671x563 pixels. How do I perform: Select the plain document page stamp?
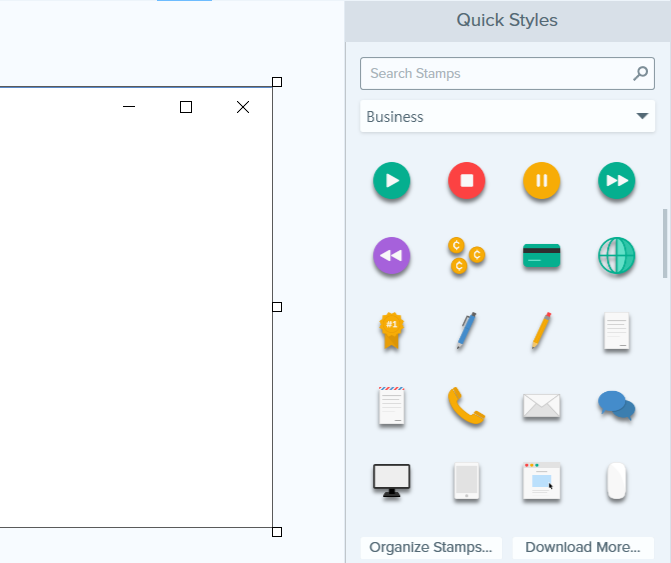click(617, 331)
